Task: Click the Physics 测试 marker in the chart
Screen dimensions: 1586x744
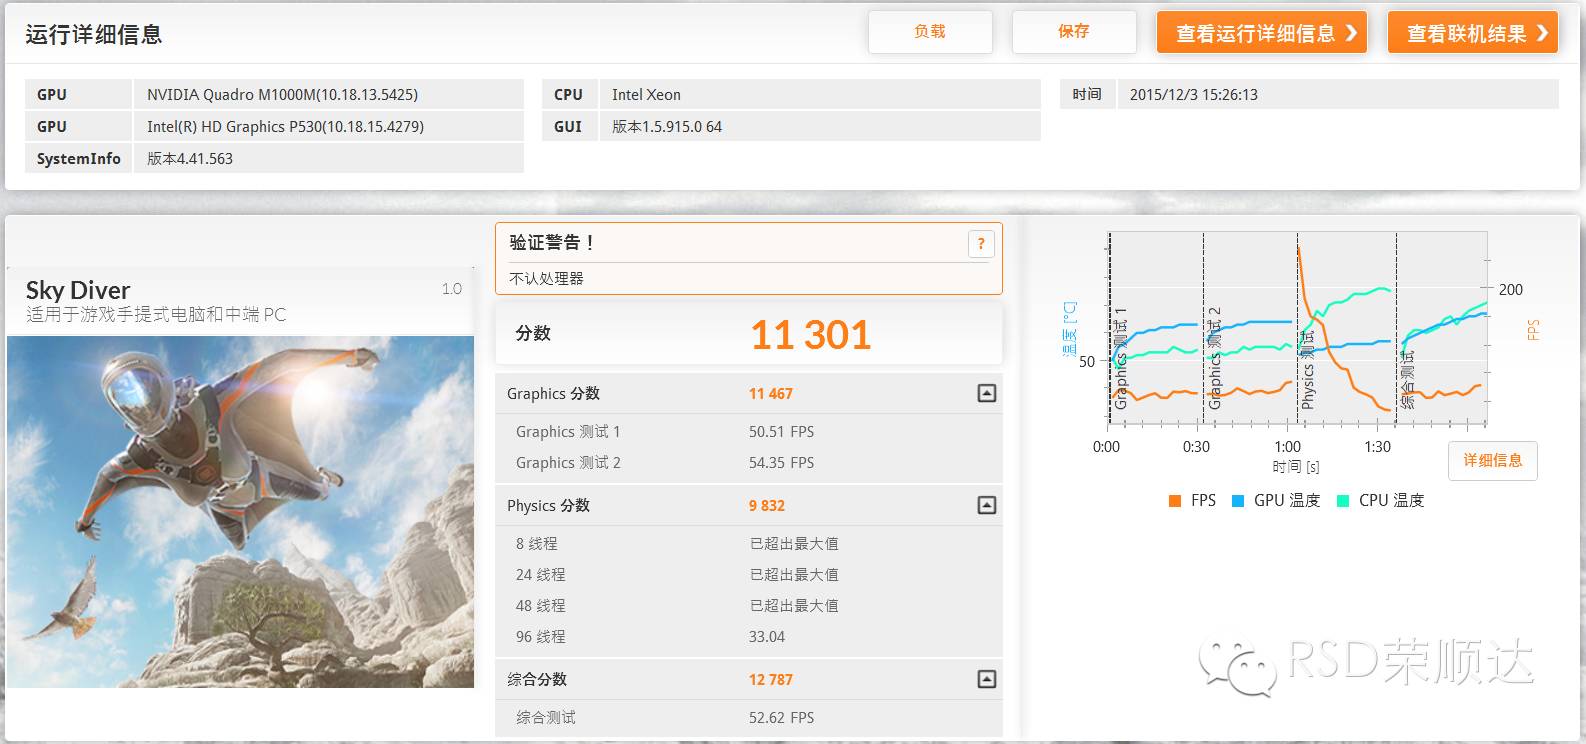Action: pos(1308,369)
